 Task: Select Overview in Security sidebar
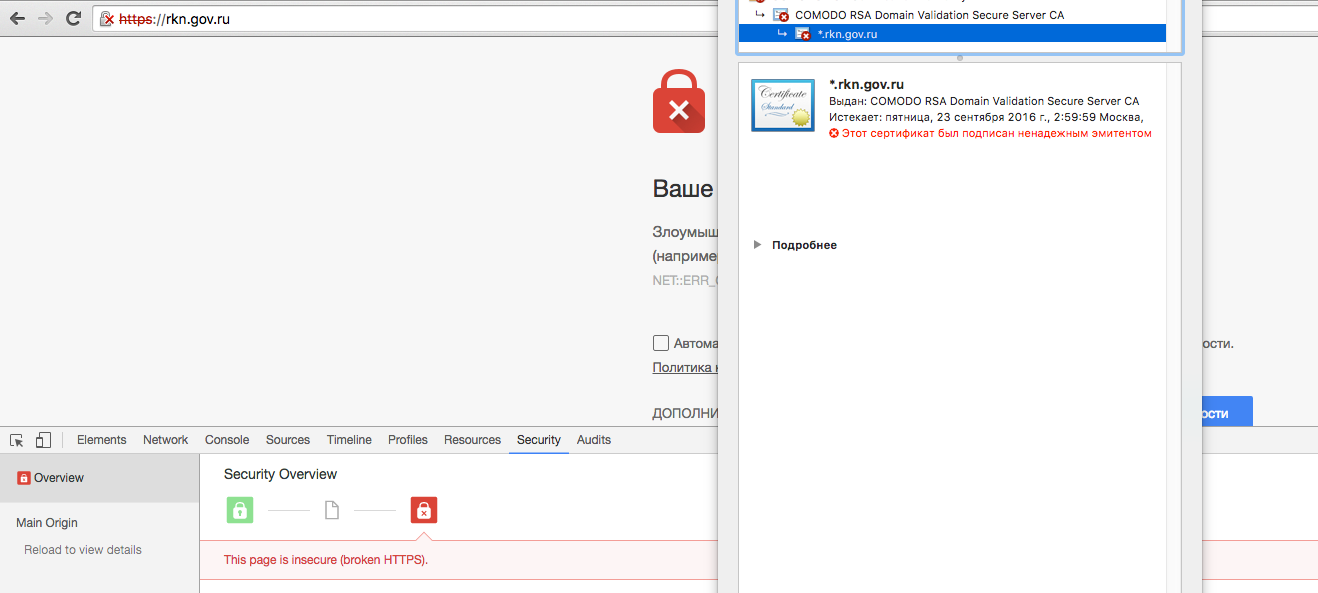99,478
